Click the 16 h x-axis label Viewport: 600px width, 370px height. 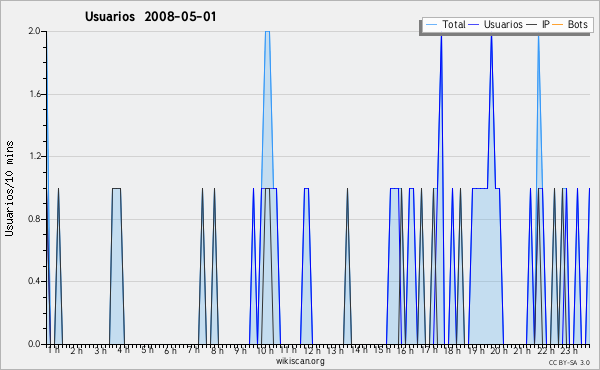(405, 350)
